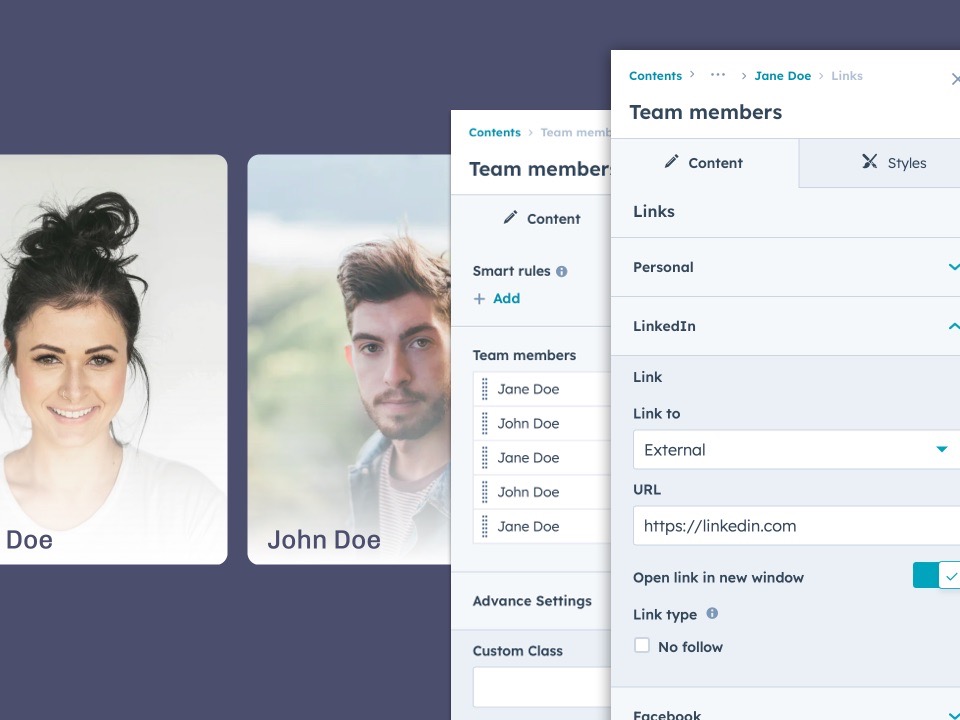Click the pencil icon on the right panel's Content tab
The width and height of the screenshot is (960, 720).
[x=672, y=161]
